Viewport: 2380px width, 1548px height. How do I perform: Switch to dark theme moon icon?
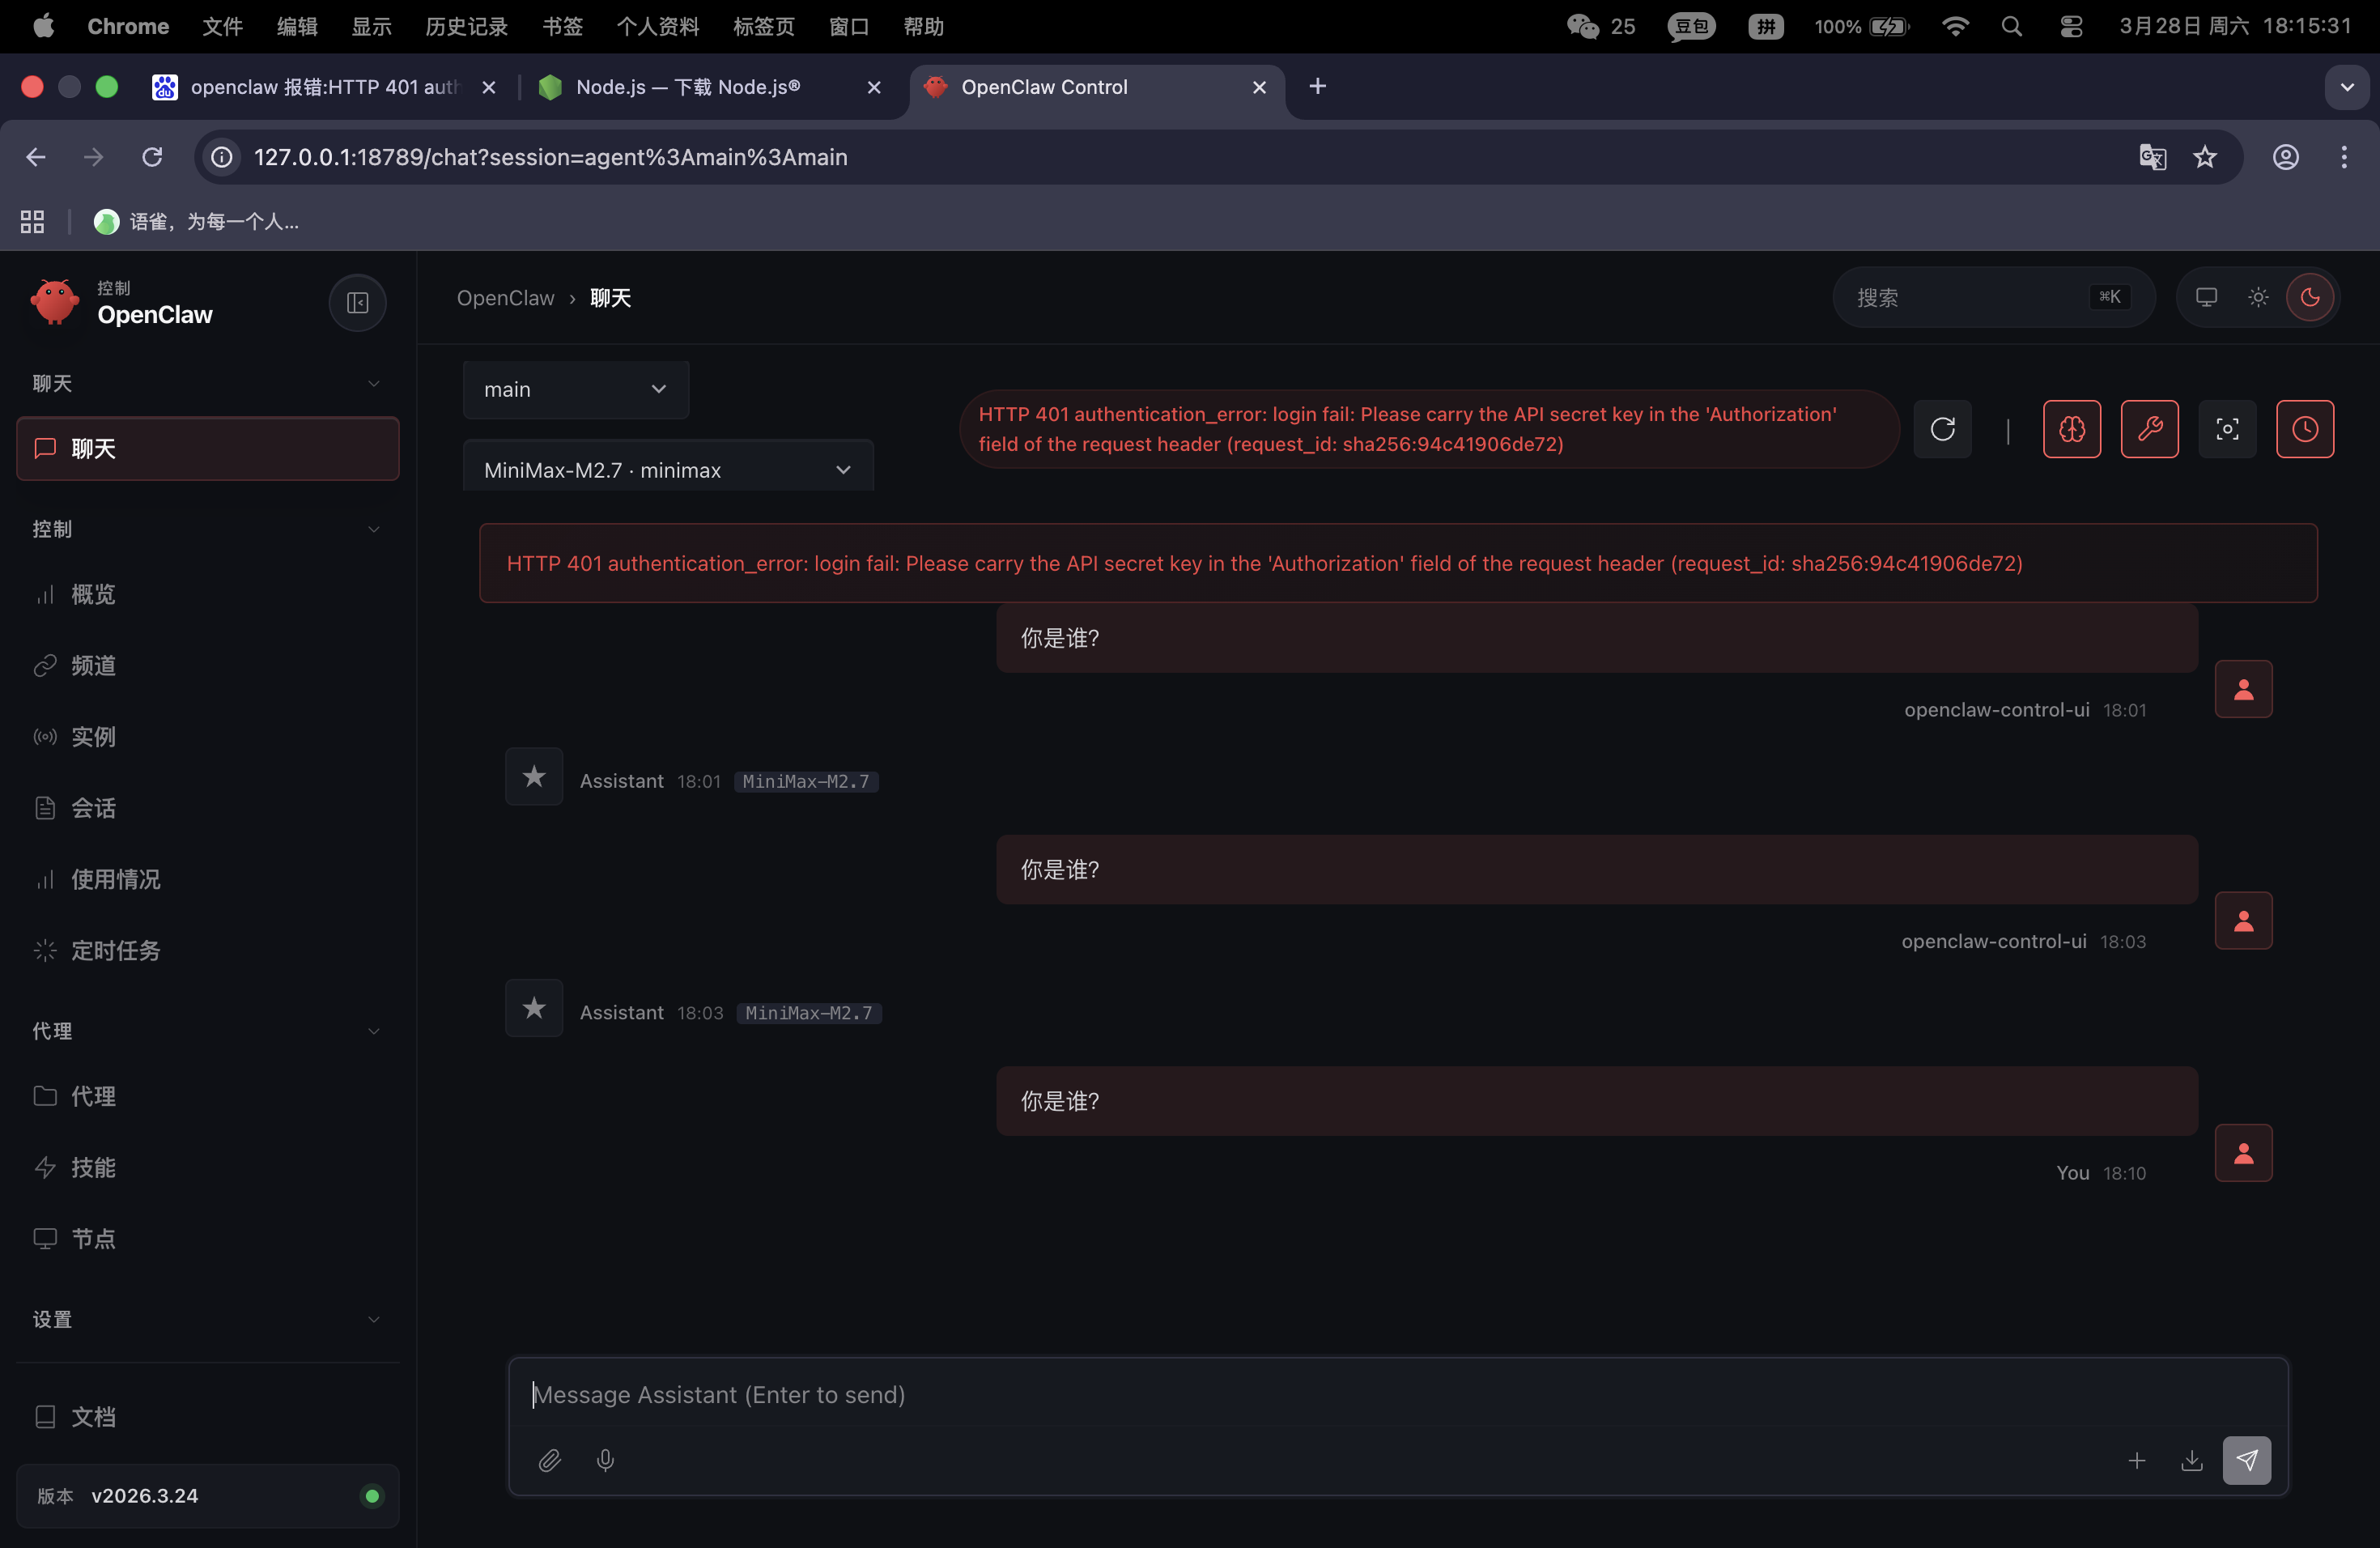pos(2310,297)
